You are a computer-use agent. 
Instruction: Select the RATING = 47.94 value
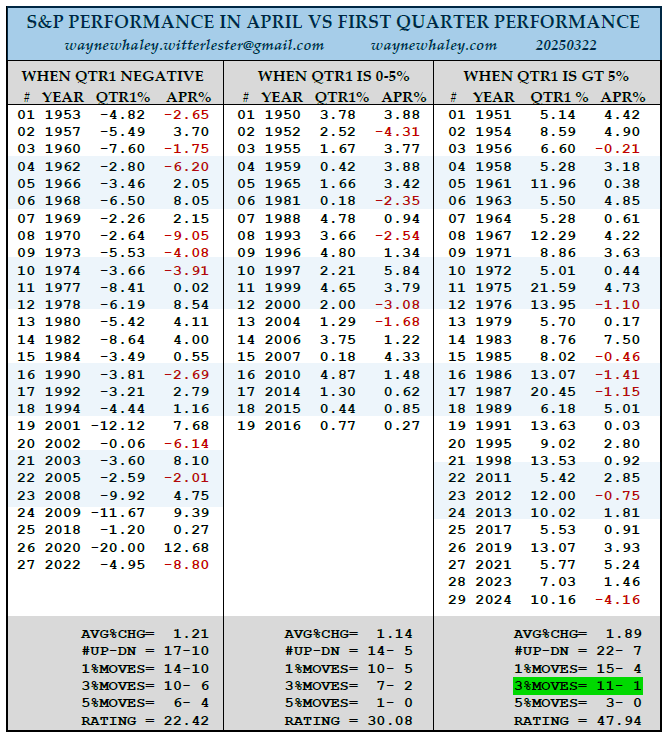(x=577, y=721)
